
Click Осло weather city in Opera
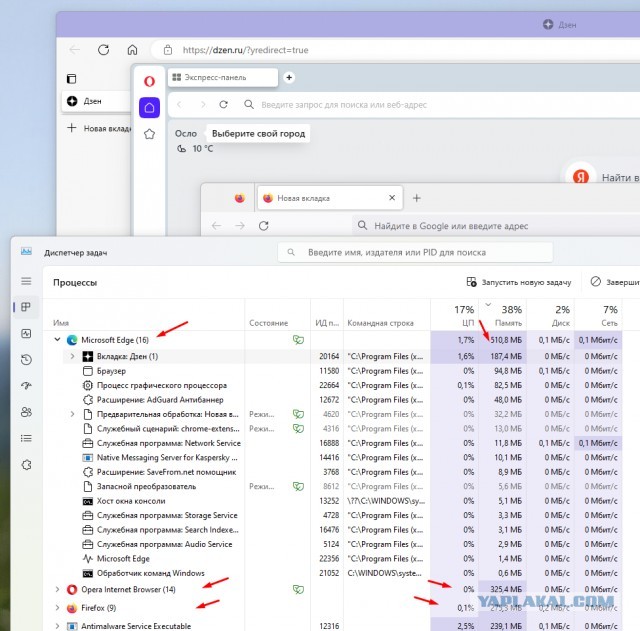186,133
